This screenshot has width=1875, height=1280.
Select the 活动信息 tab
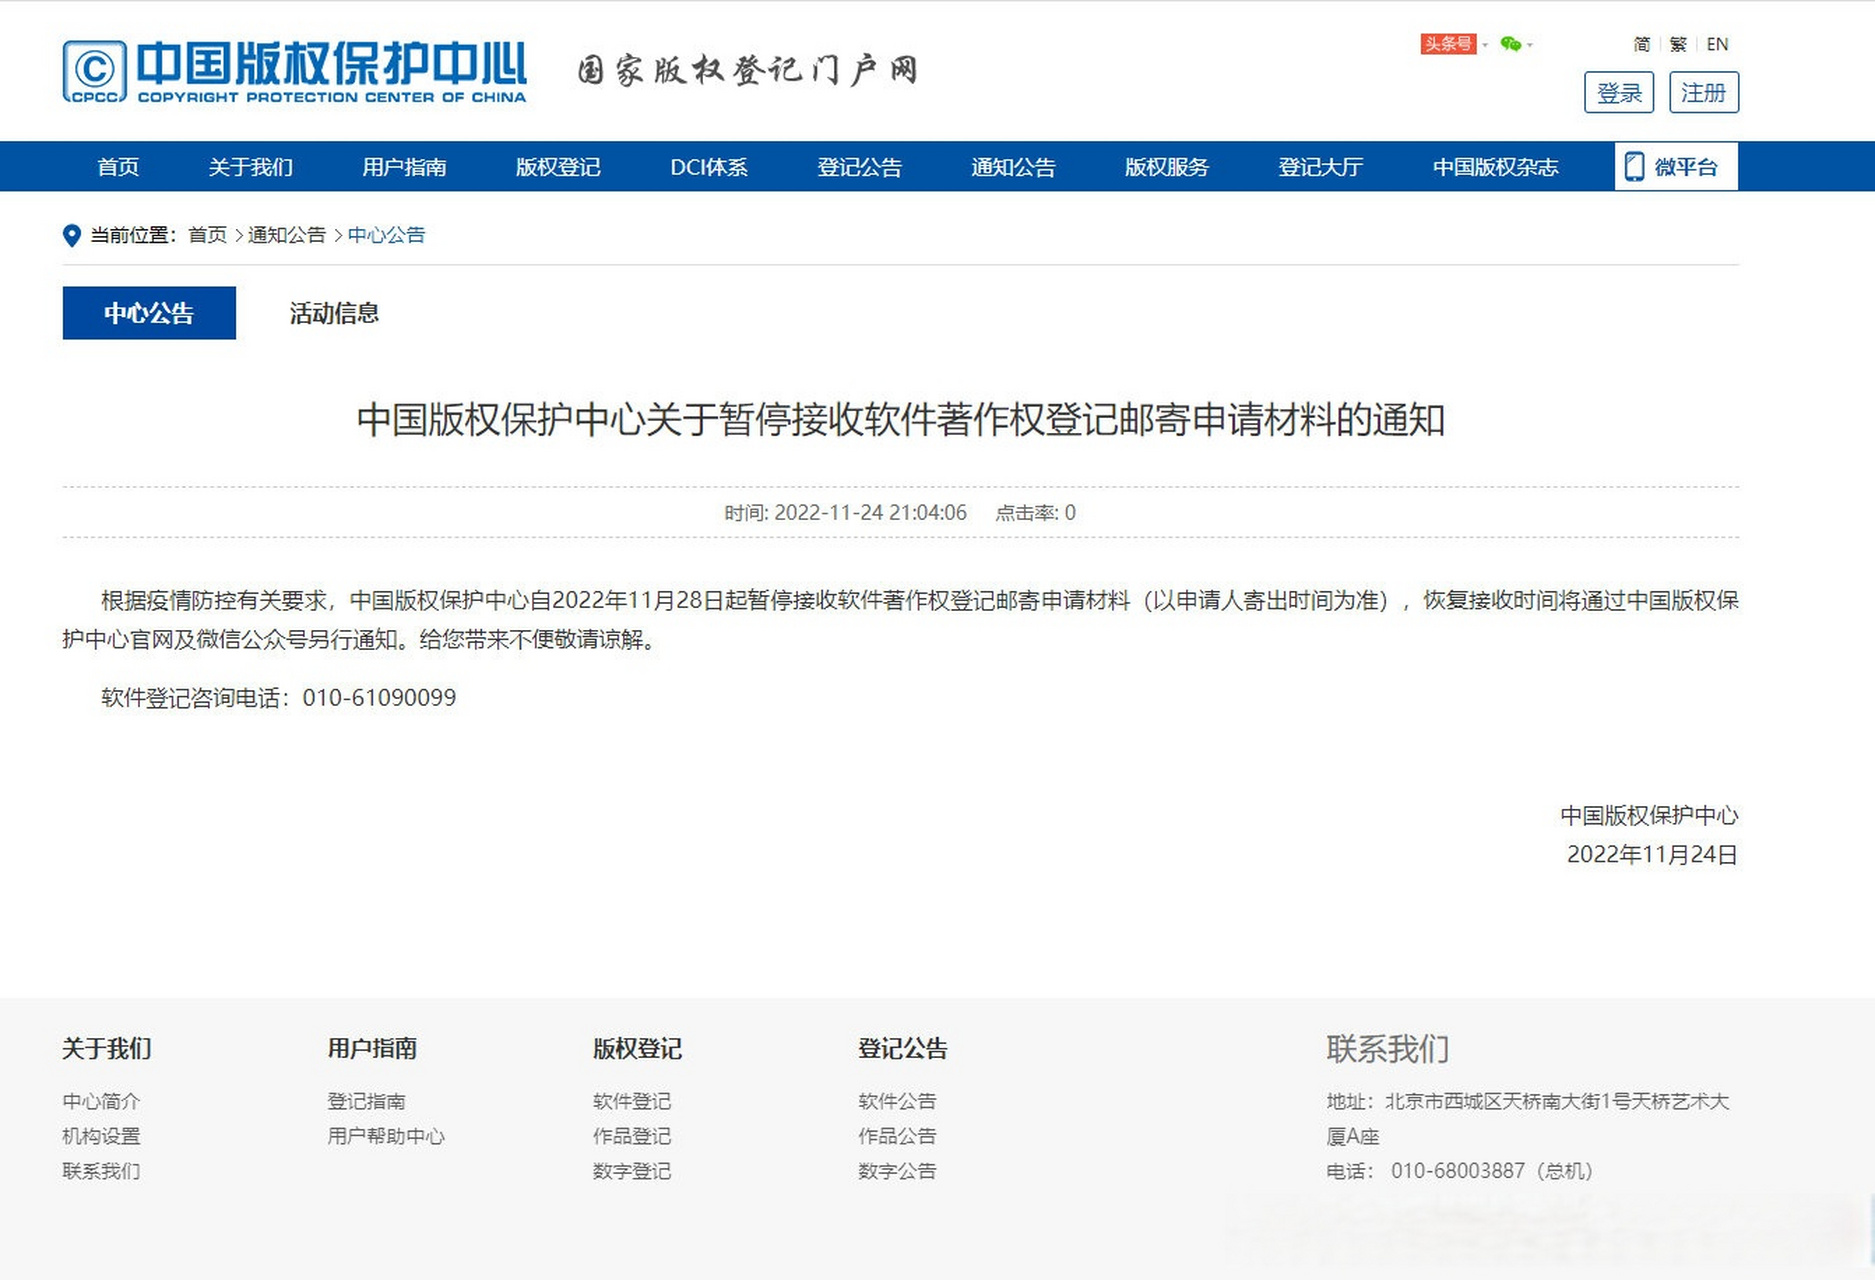click(x=334, y=313)
